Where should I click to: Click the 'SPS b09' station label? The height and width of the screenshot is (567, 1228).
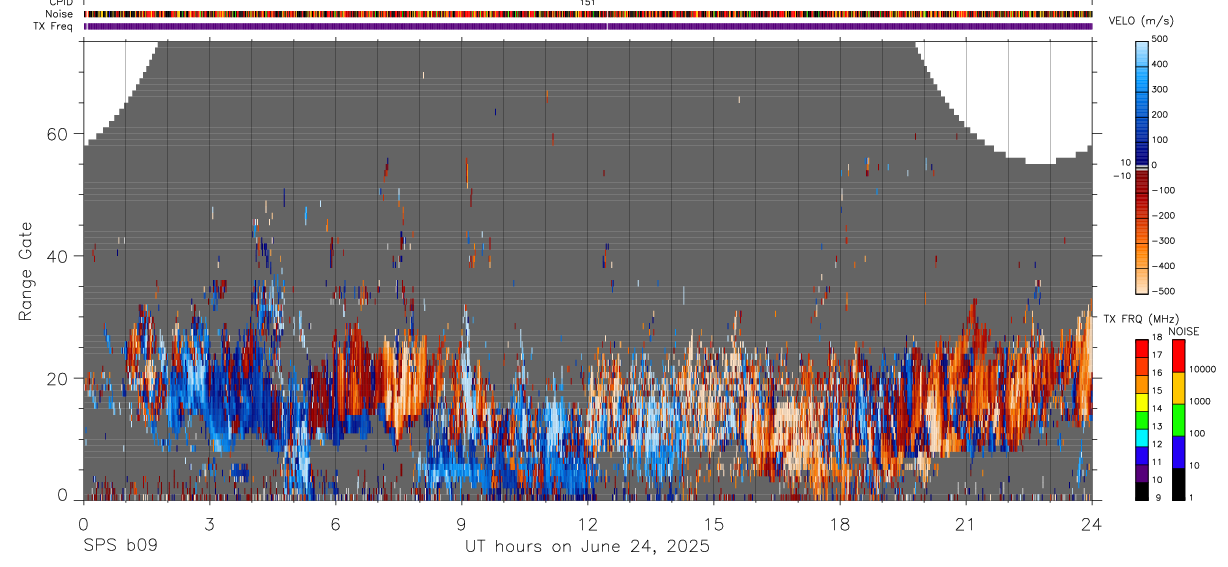click(x=120, y=547)
